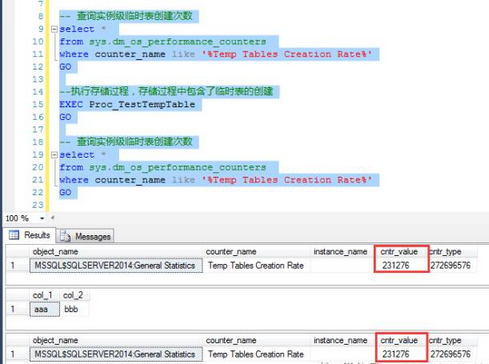Image resolution: width=489 pixels, height=364 pixels.
Task: Collapse the select block at line 19
Action: [x=54, y=155]
